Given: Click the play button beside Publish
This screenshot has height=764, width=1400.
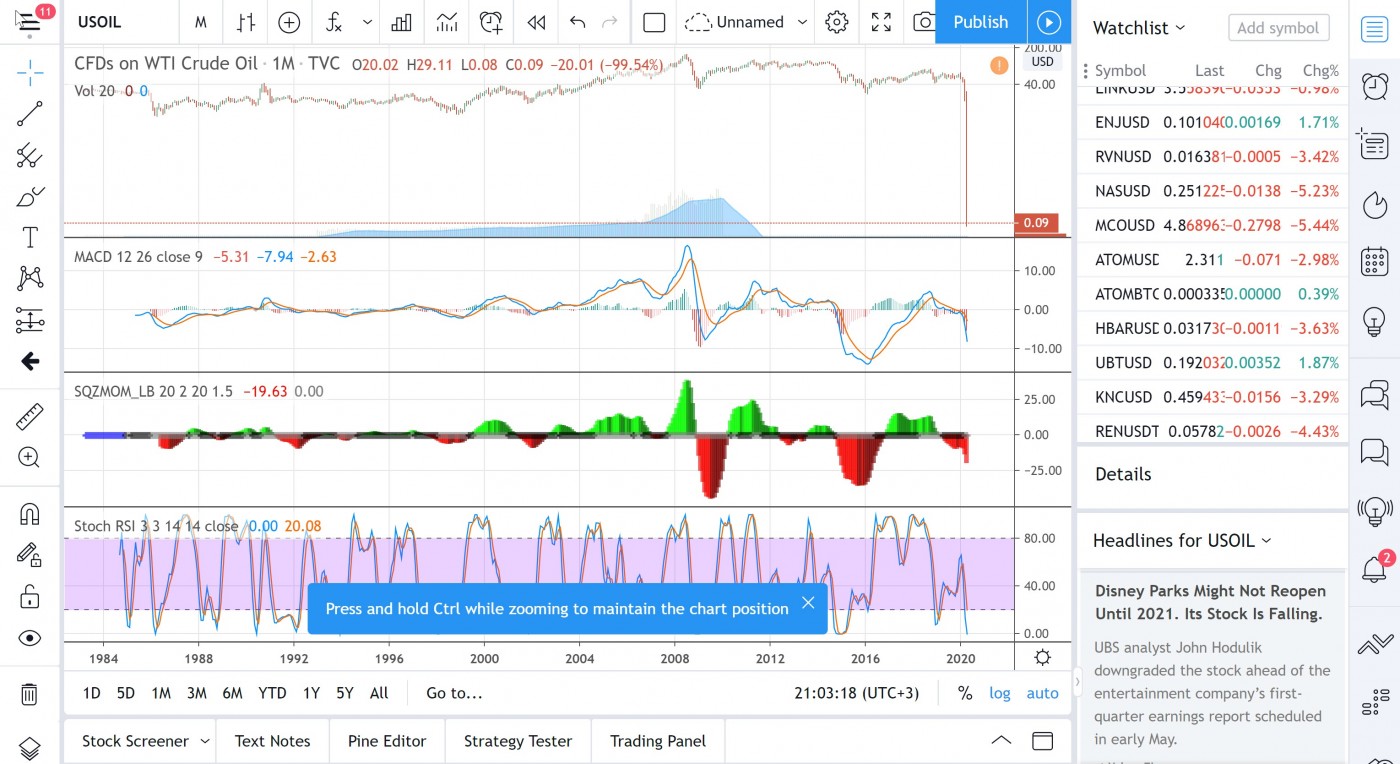Looking at the screenshot, I should click(1048, 22).
